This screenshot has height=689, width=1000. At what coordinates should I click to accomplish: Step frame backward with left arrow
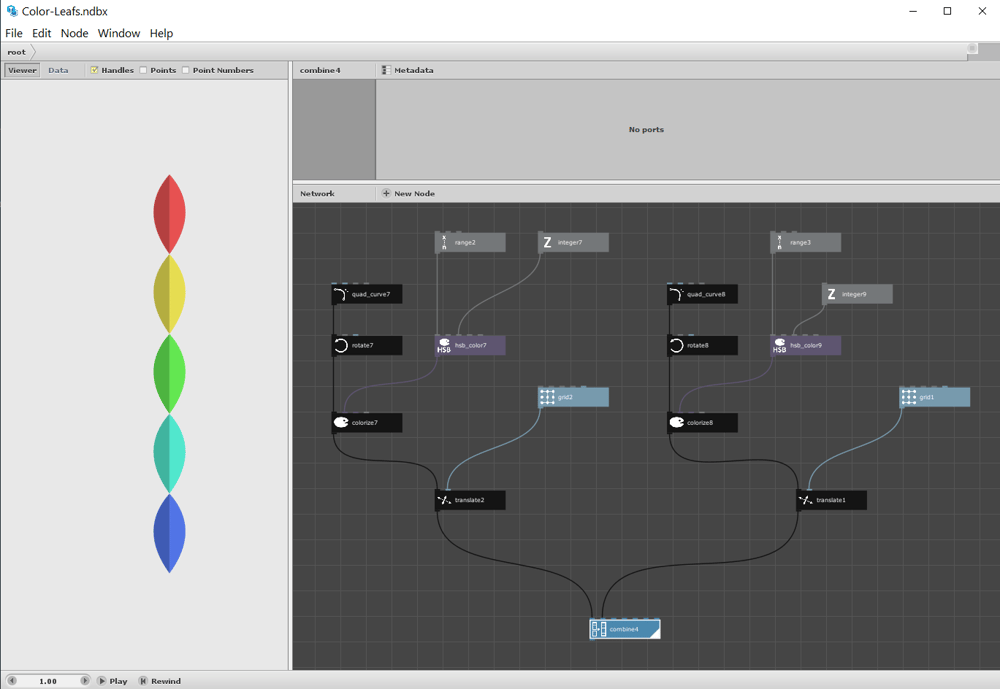coord(11,681)
